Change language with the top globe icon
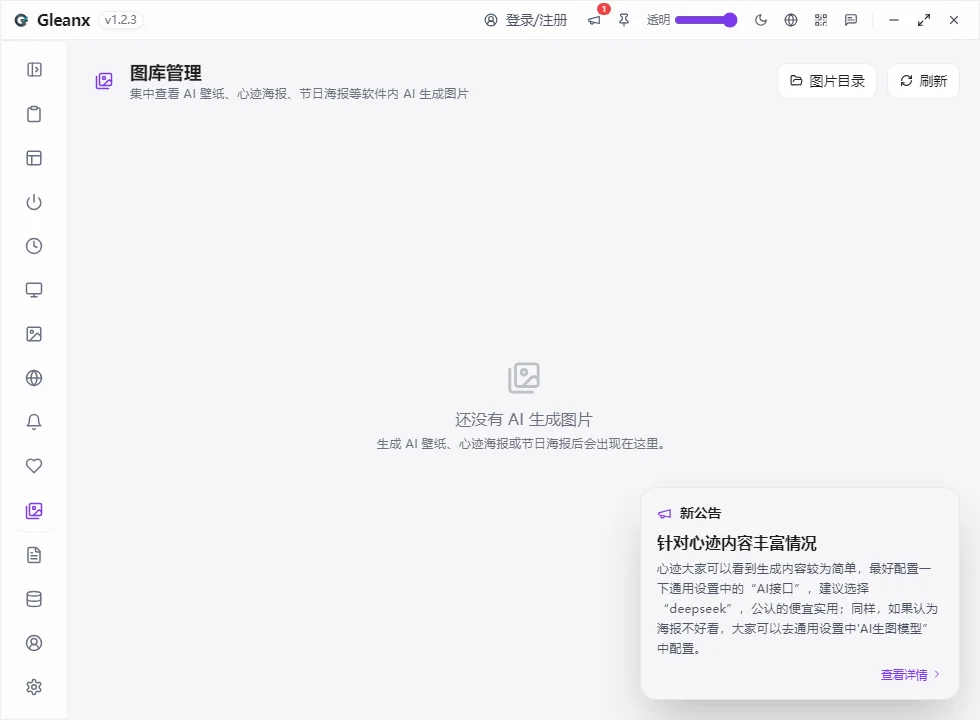Screen dimensions: 980x720 (791, 20)
